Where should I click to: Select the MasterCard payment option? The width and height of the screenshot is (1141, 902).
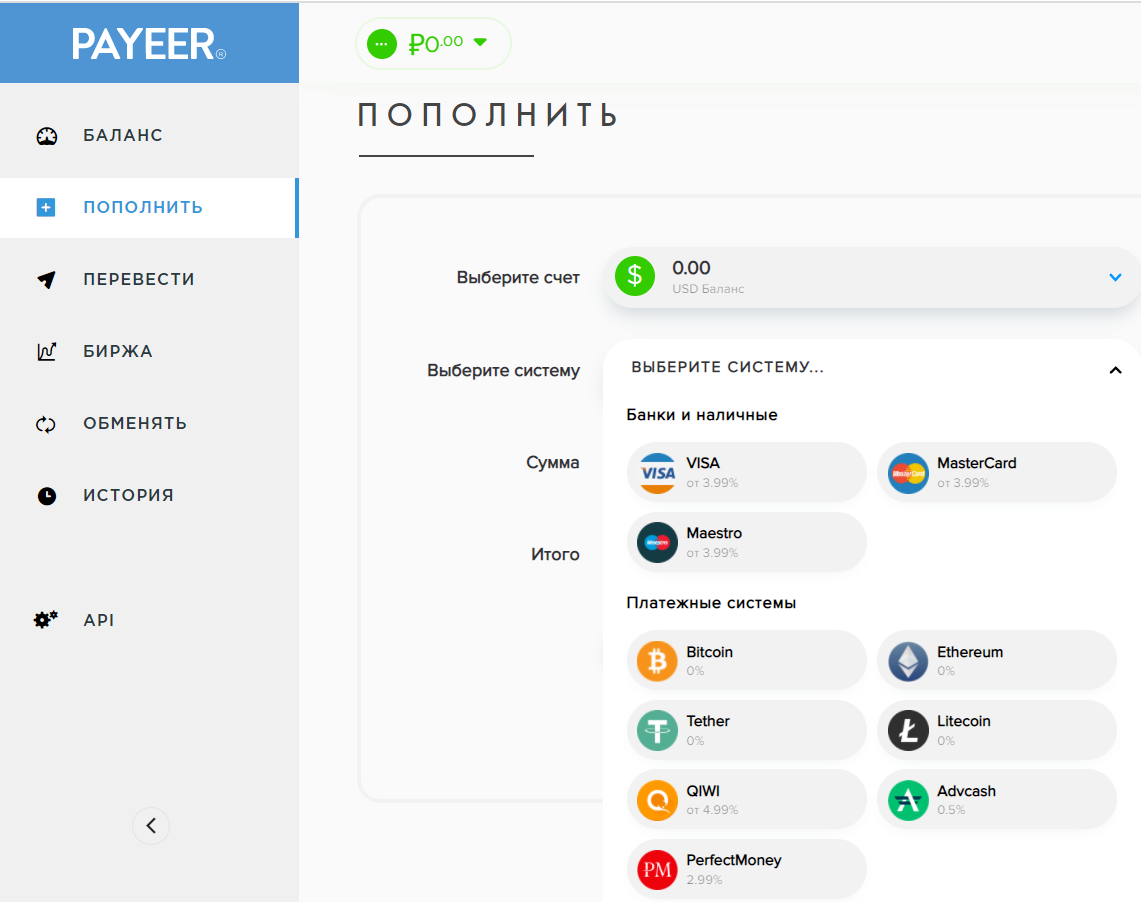tap(997, 473)
